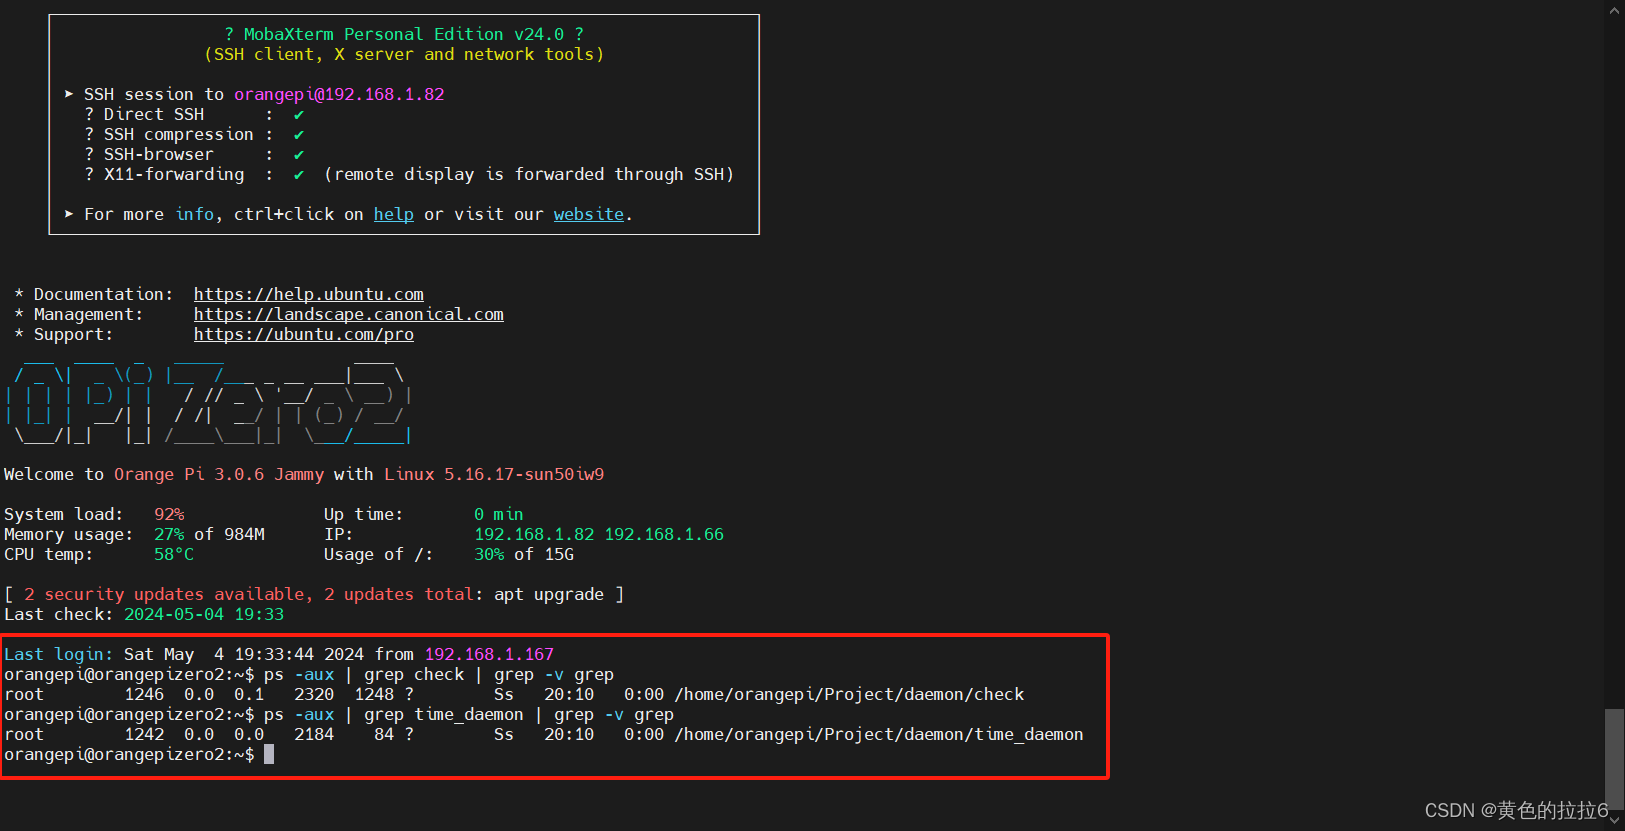Click the terminal vertical scrollbar thumb
1625x831 pixels.
tap(1614, 759)
